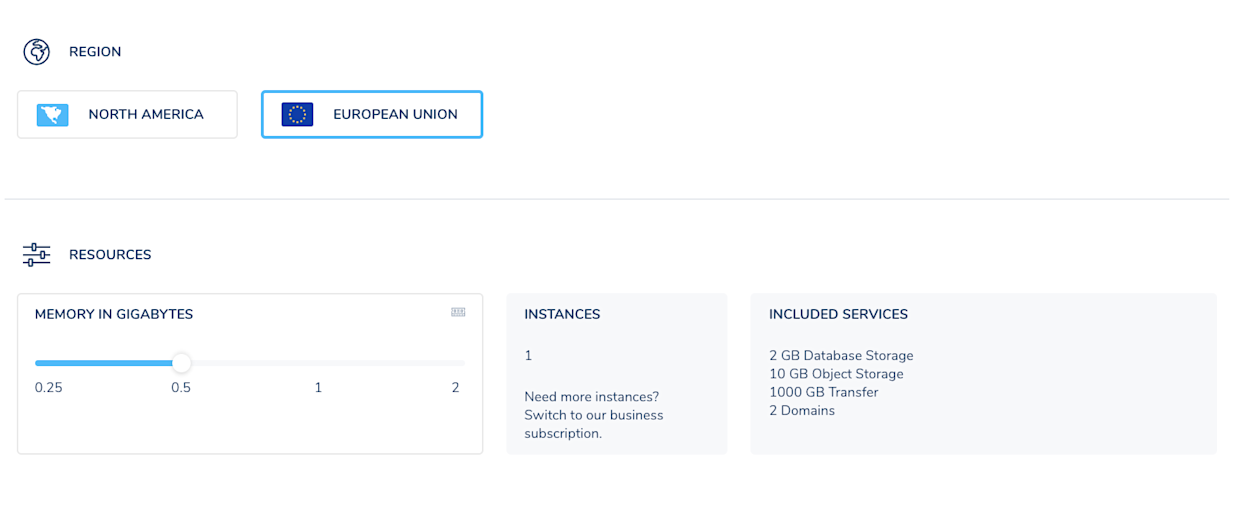Click the INCLUDED SERVICES heading

(x=838, y=314)
